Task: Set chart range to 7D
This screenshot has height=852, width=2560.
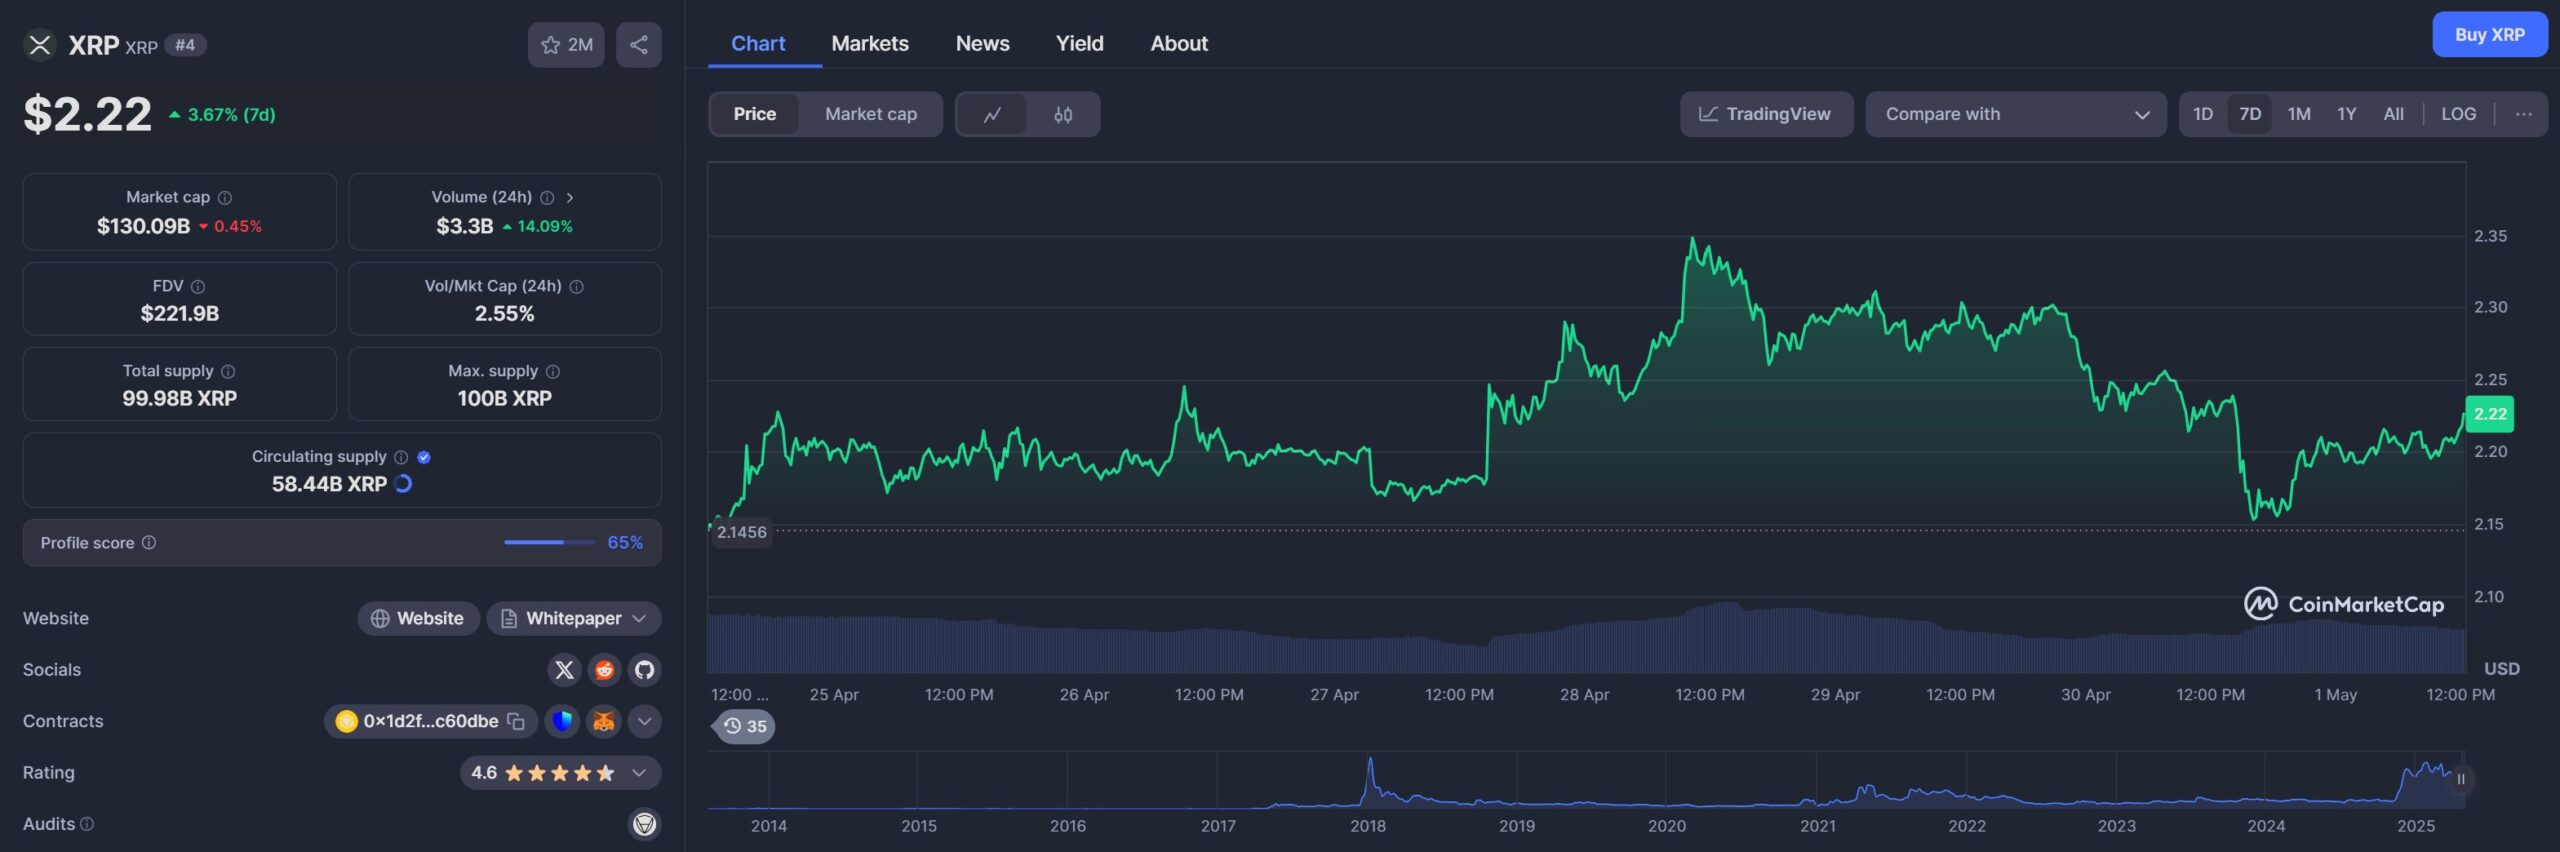Action: (x=2250, y=114)
